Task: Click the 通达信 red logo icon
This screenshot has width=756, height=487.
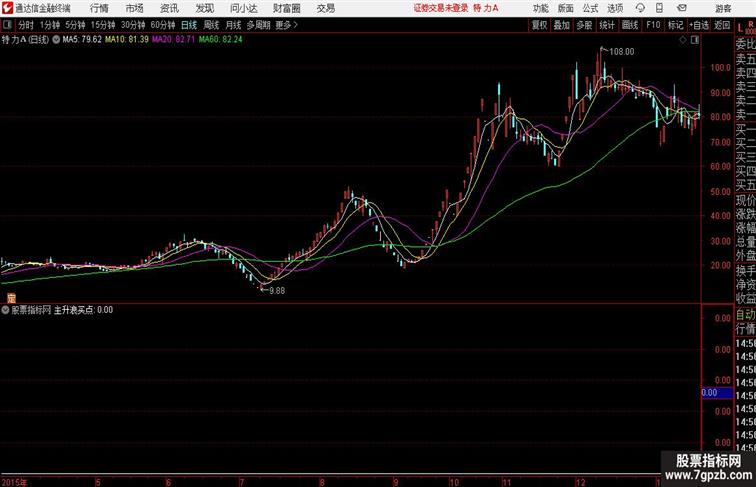Action: [x=7, y=8]
